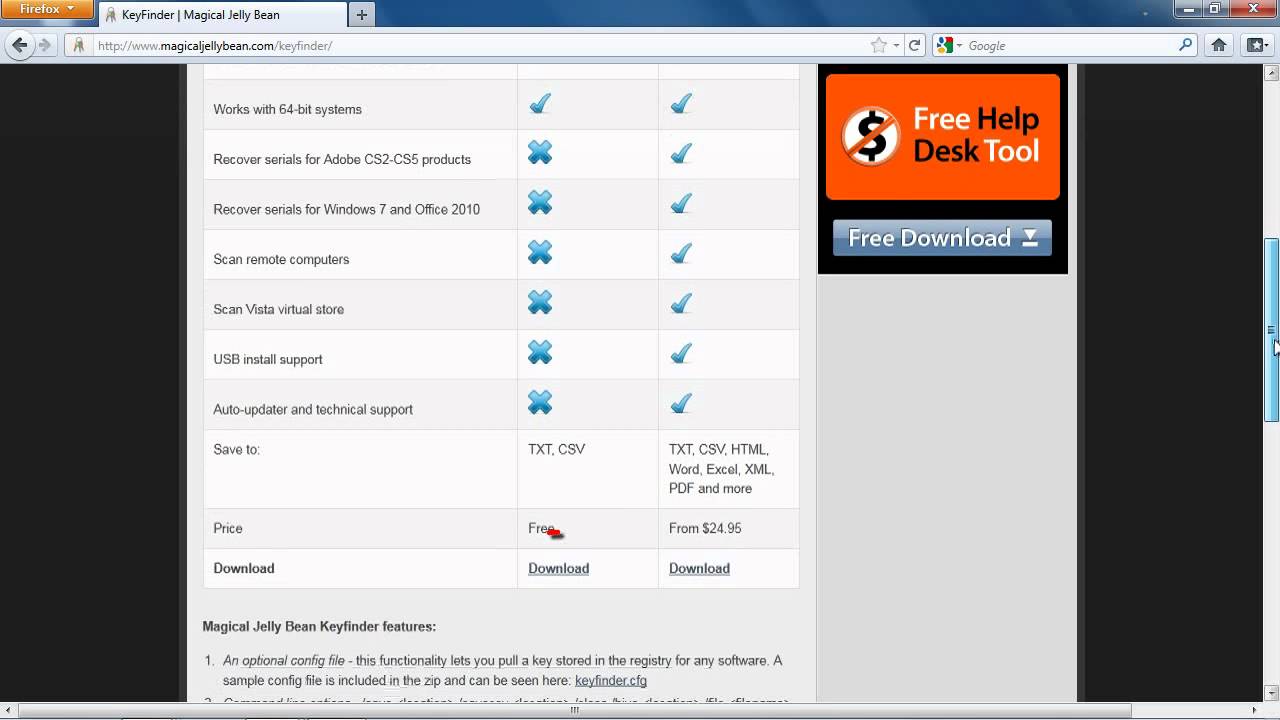Click the check mark for Scan remote computers
The width and height of the screenshot is (1280, 720).
point(681,252)
